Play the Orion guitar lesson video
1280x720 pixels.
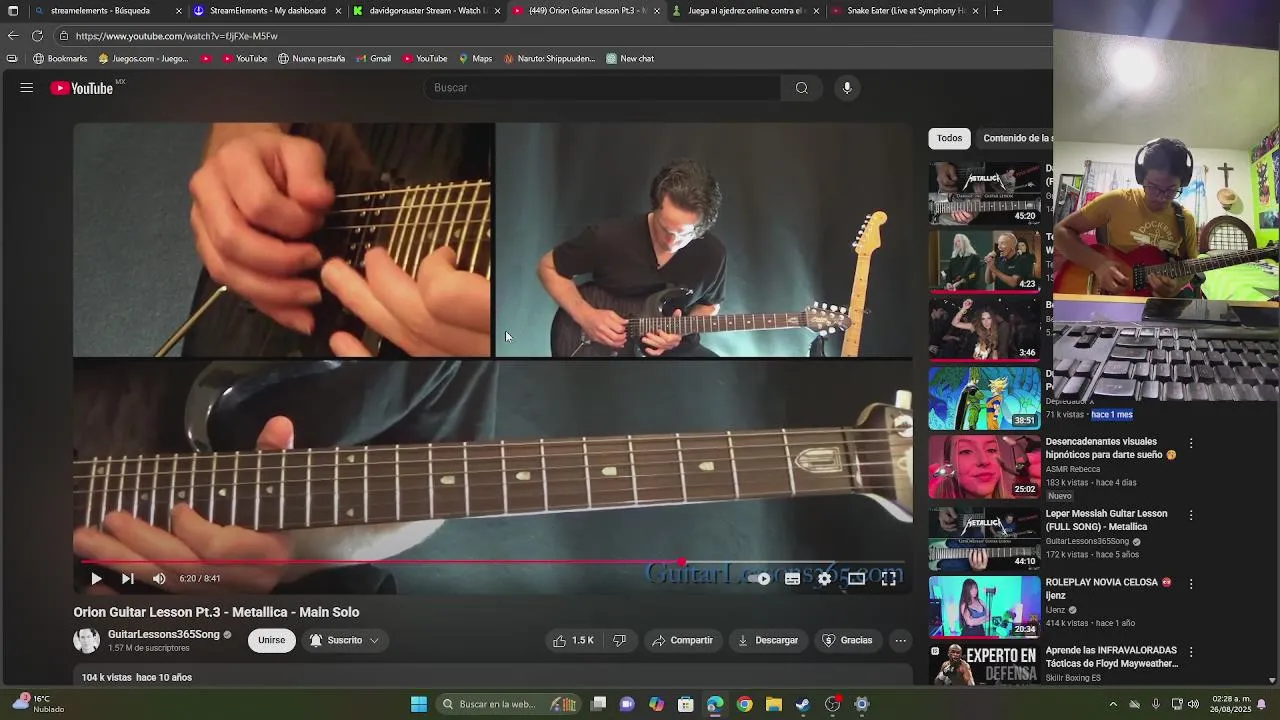(96, 578)
